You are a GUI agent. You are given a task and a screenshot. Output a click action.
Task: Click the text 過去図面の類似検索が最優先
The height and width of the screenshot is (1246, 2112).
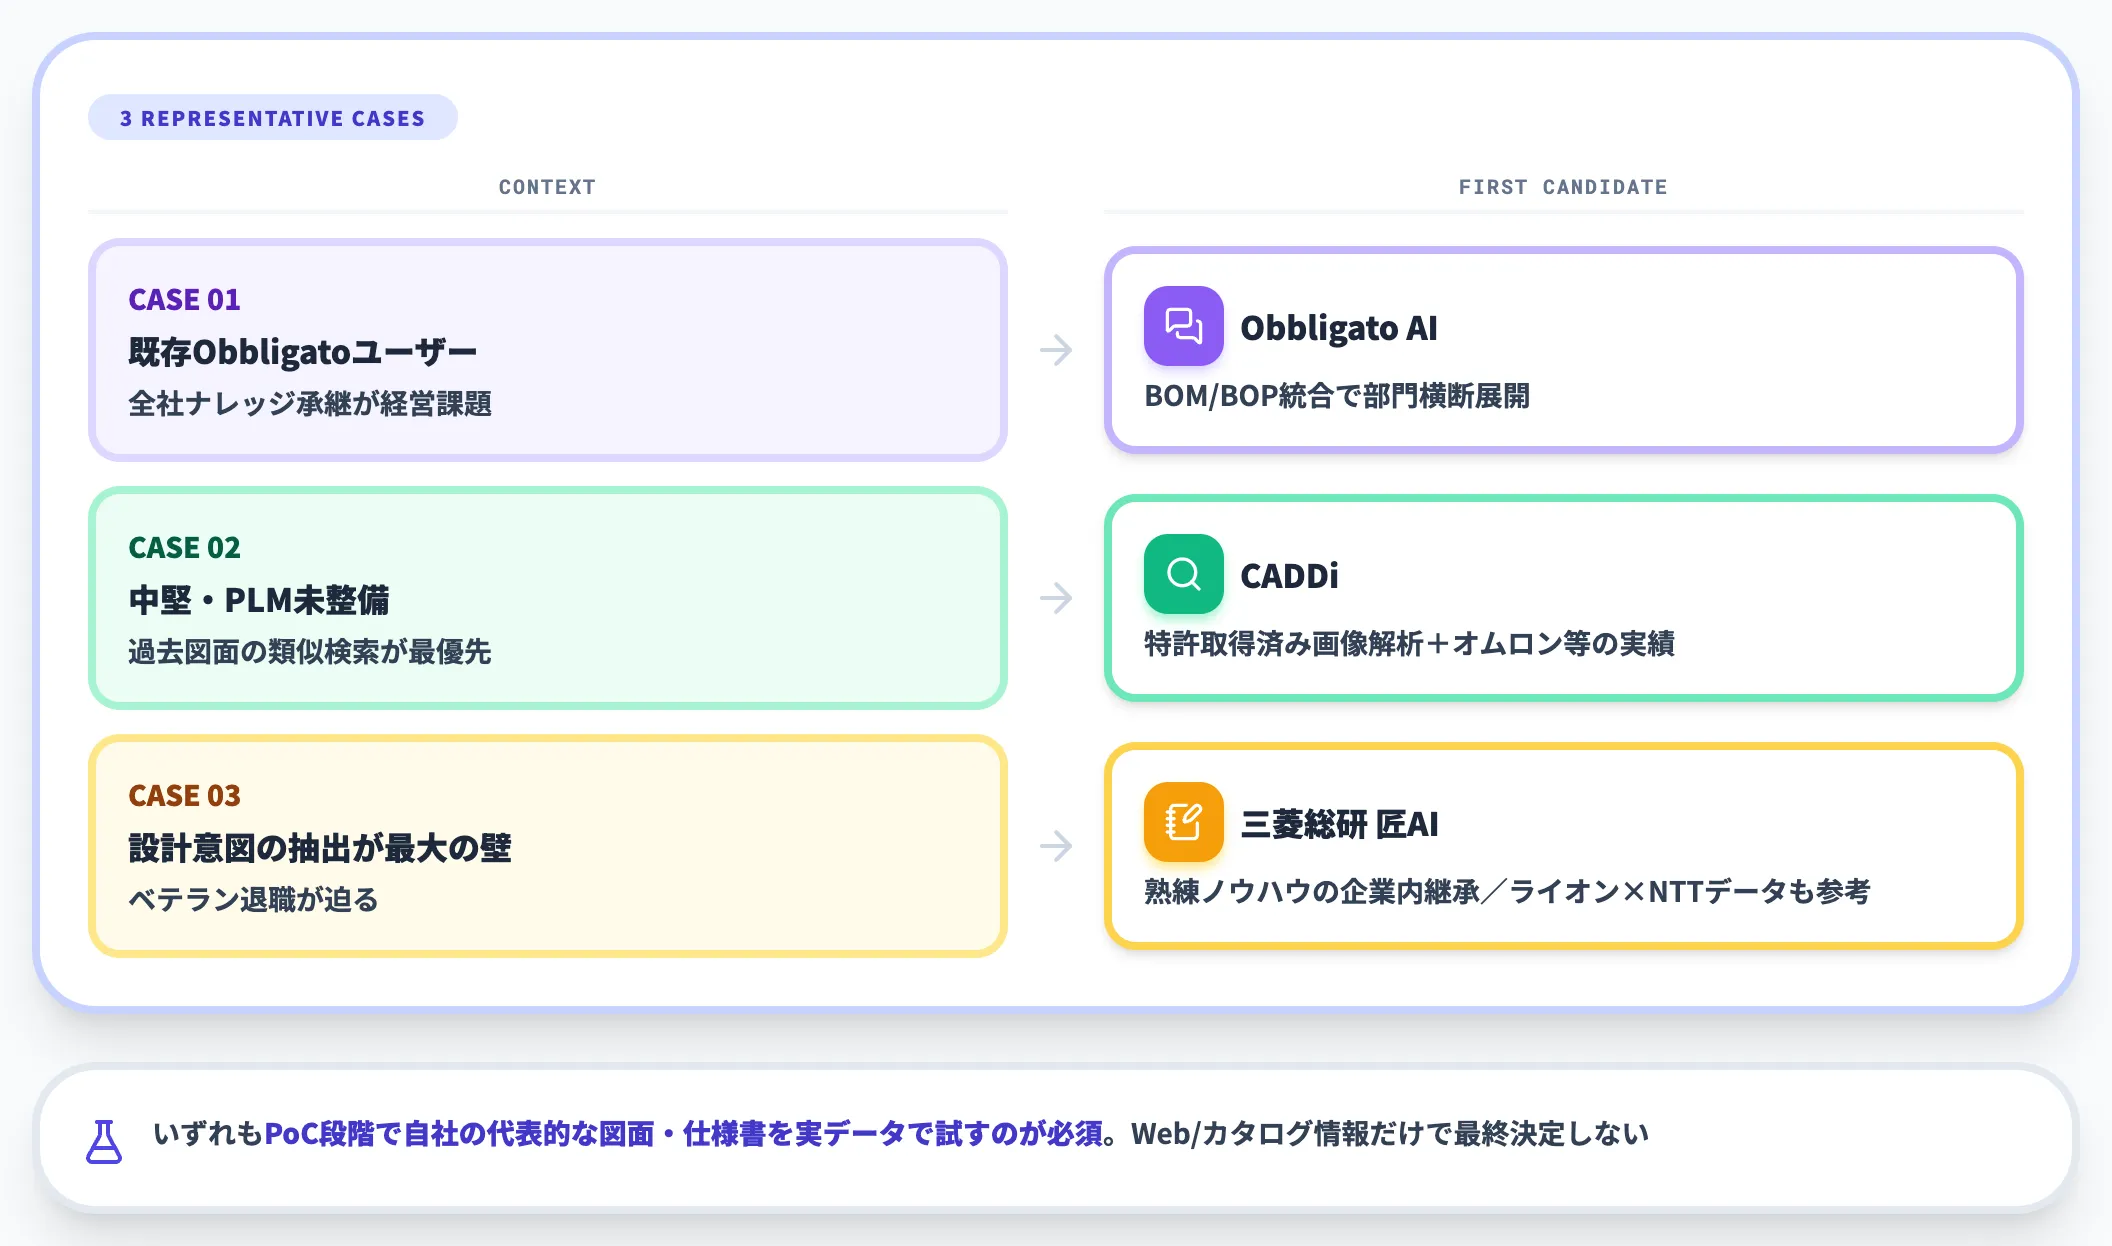click(310, 652)
